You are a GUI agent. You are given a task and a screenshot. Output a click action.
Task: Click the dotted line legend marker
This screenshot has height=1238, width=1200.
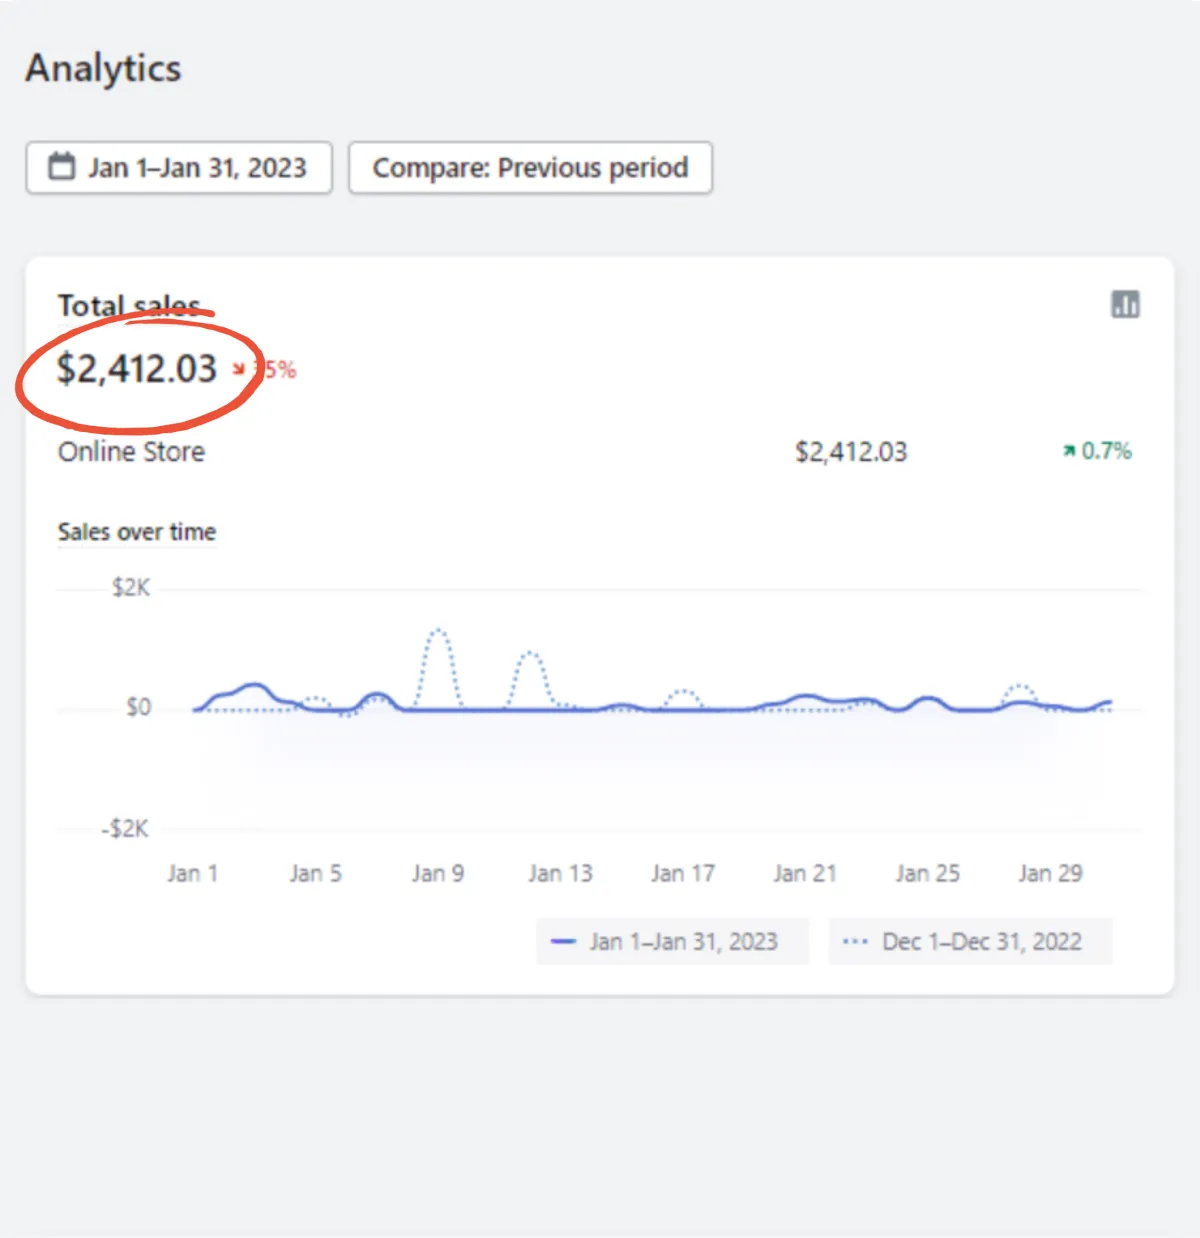click(855, 942)
